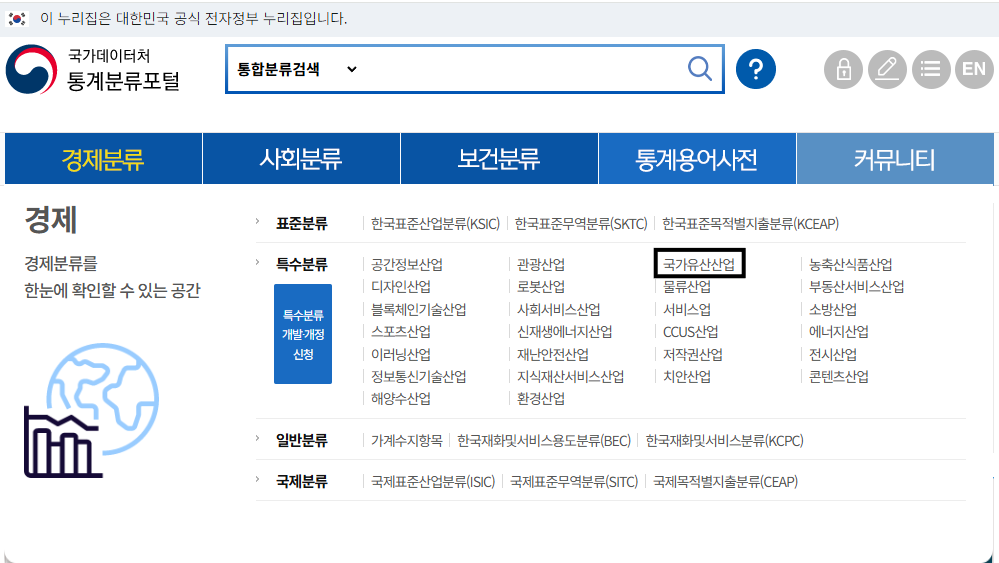
Task: Open the 통합분류검색 dropdown
Action: tap(296, 69)
